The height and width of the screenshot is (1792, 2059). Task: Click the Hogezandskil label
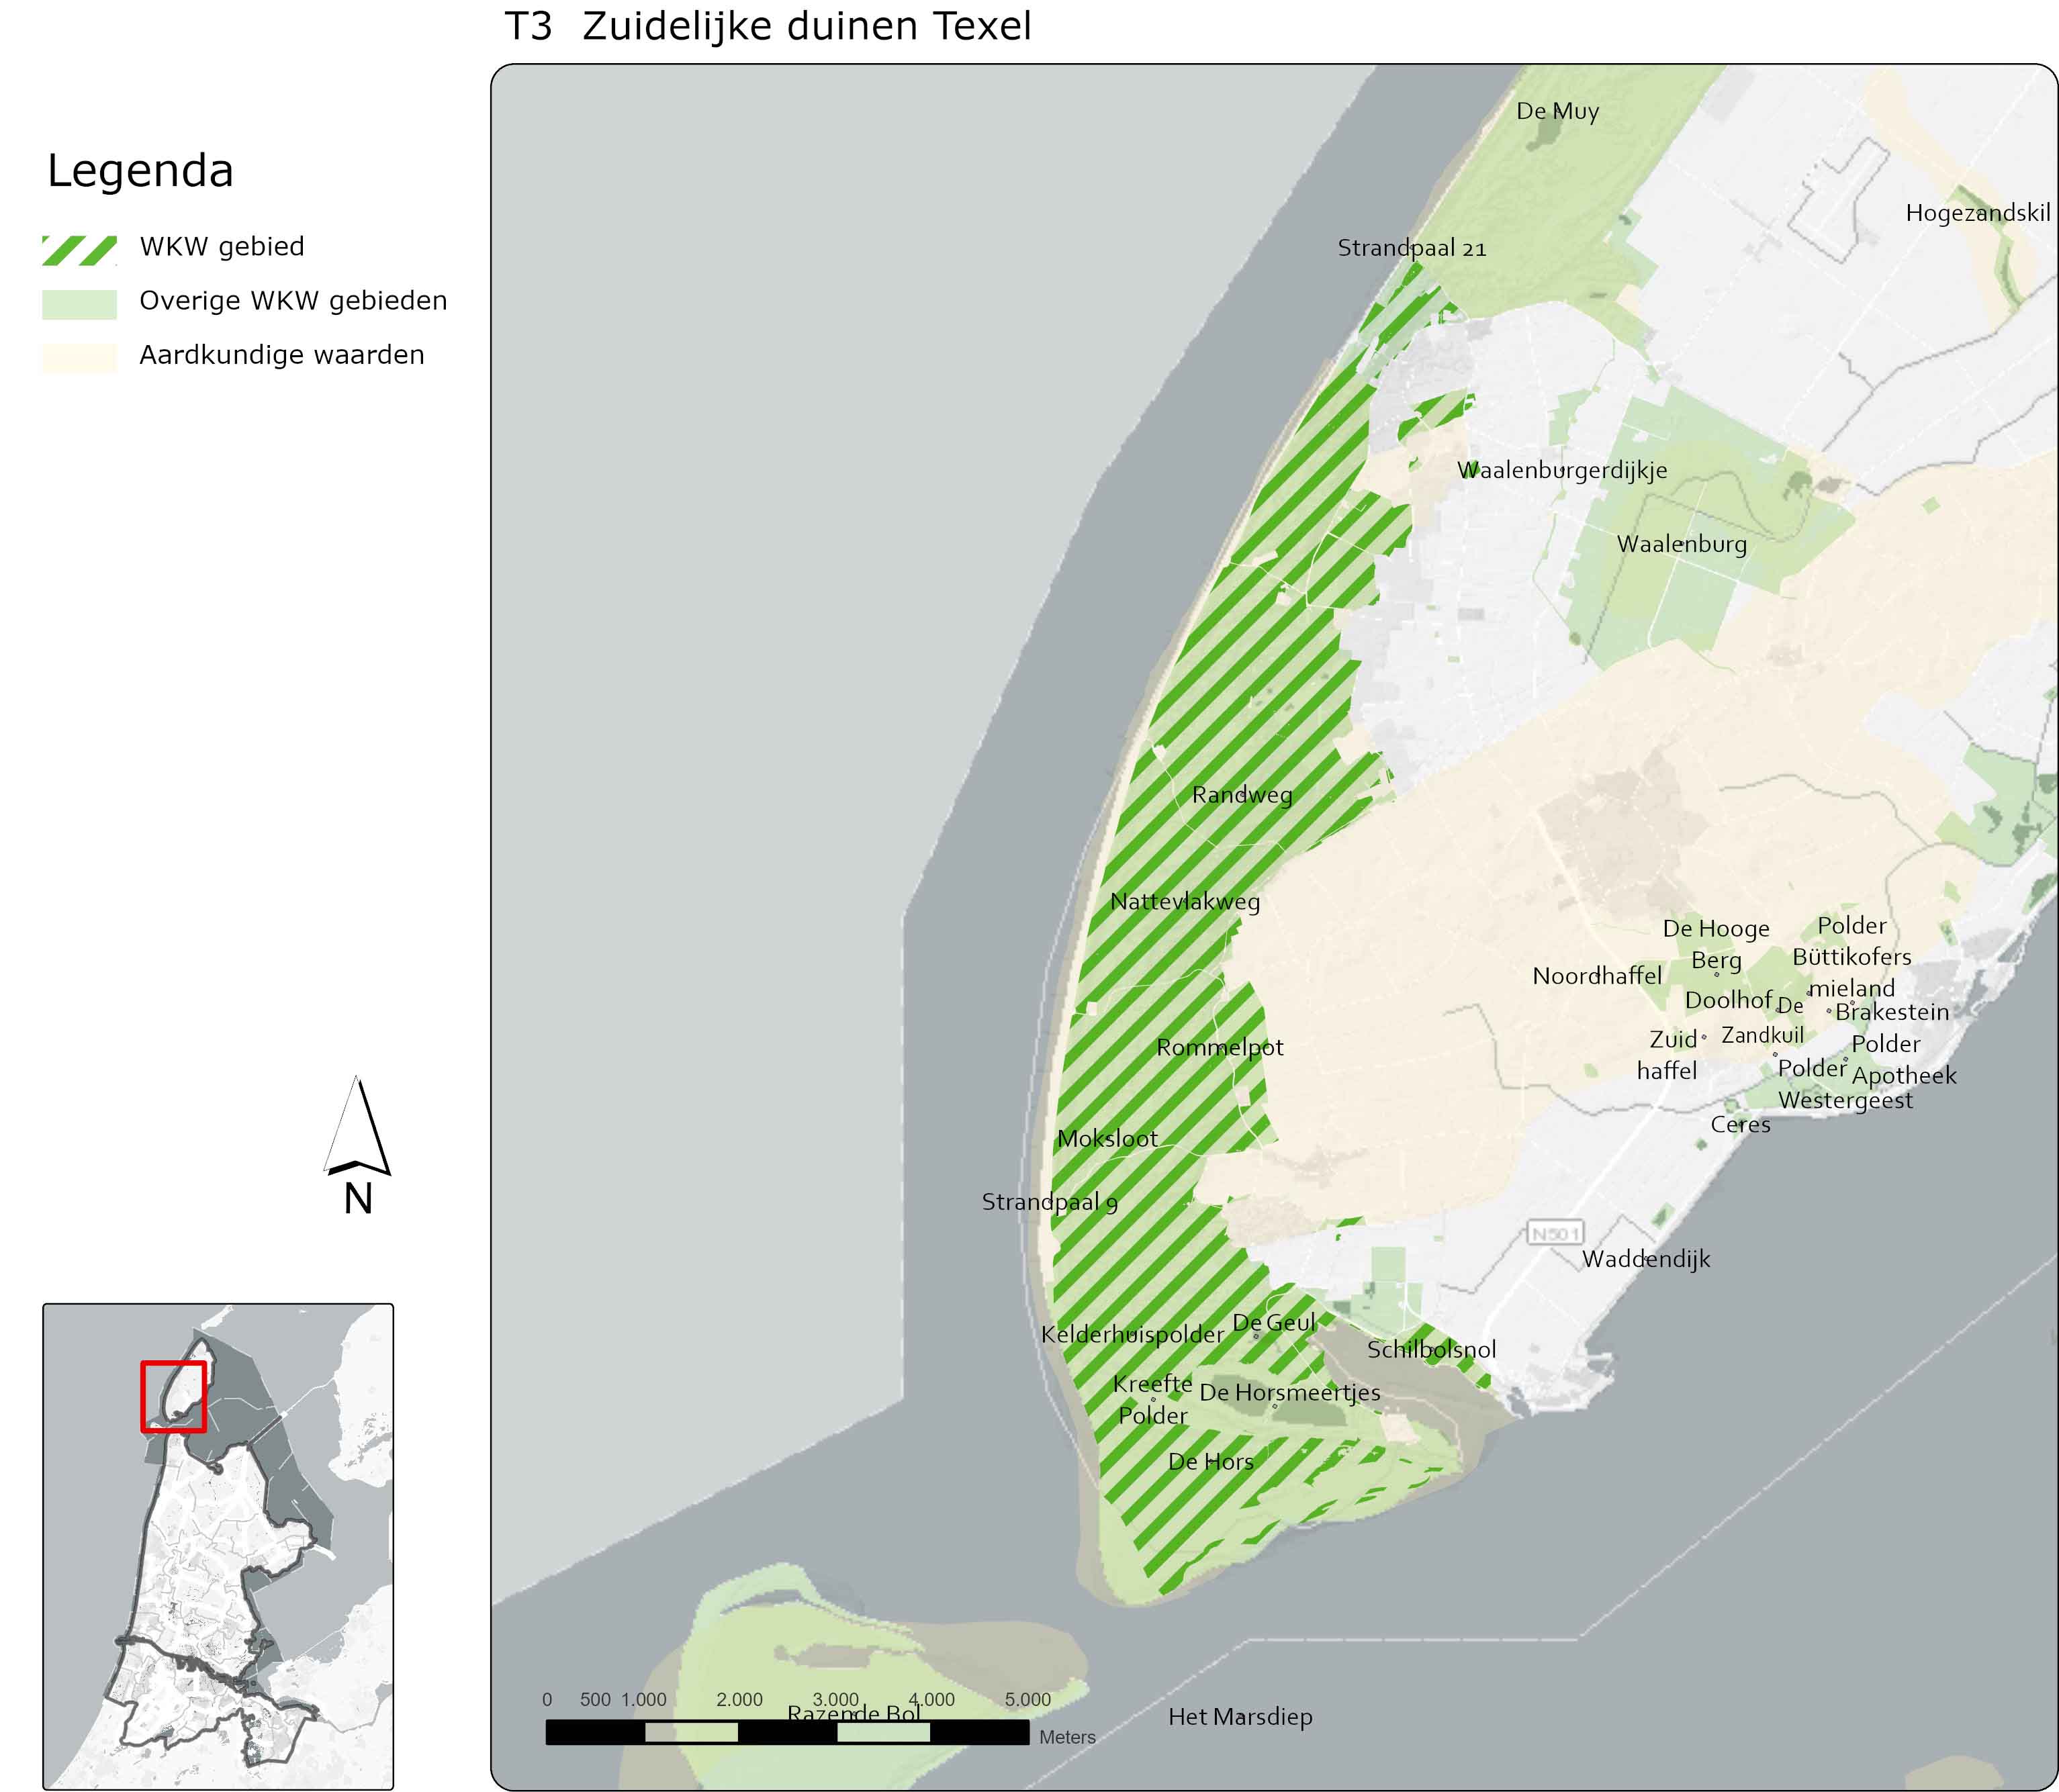click(x=1977, y=213)
